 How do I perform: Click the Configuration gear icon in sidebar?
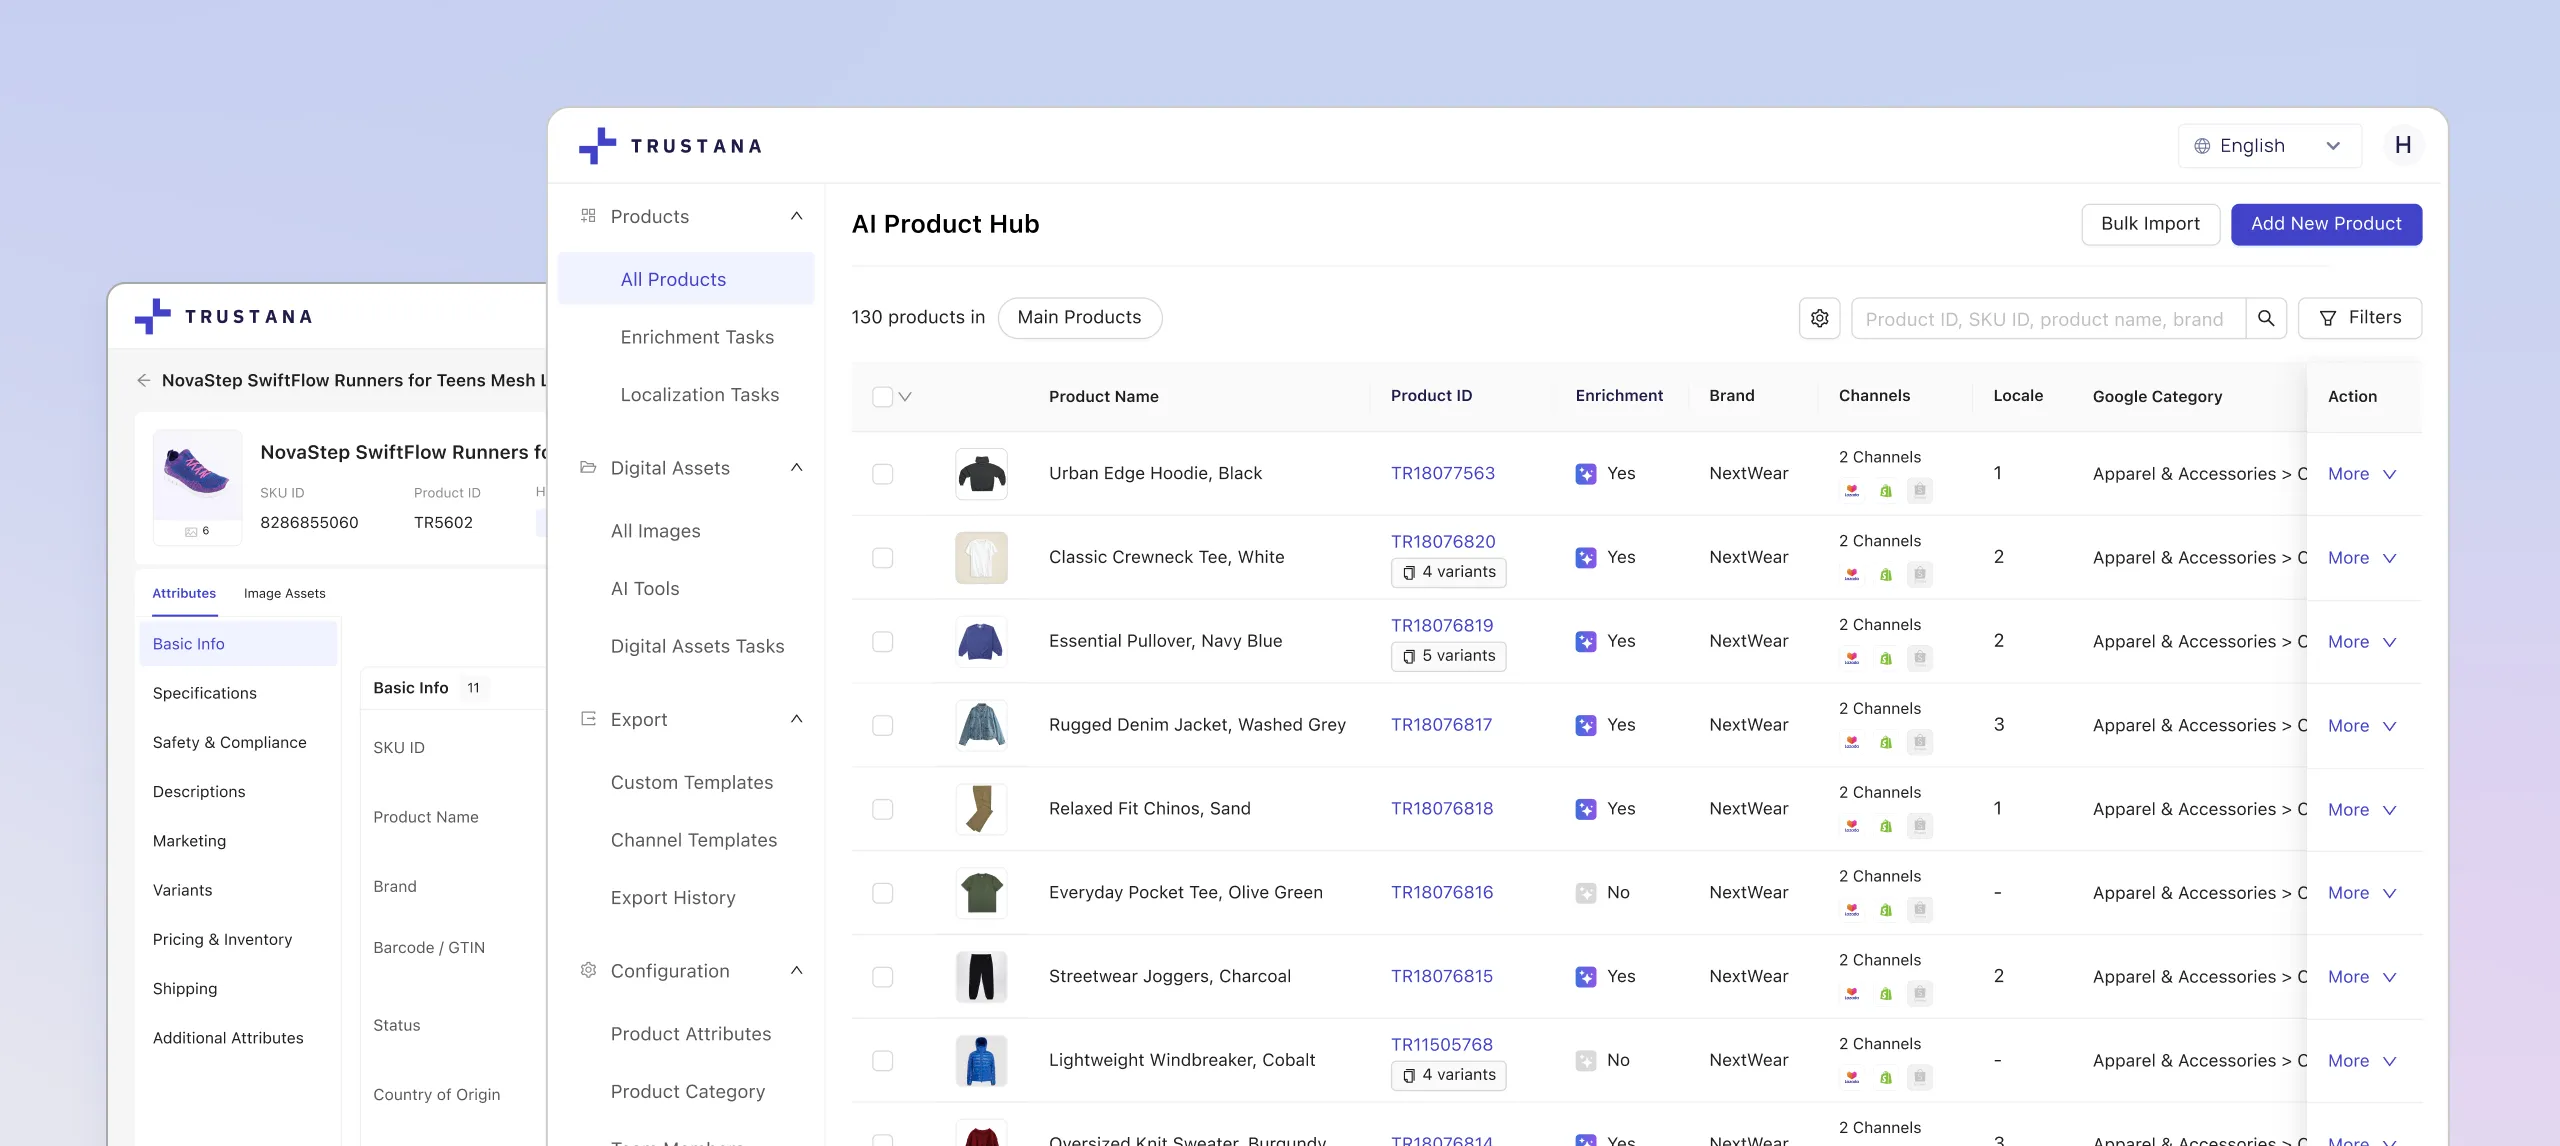click(588, 970)
